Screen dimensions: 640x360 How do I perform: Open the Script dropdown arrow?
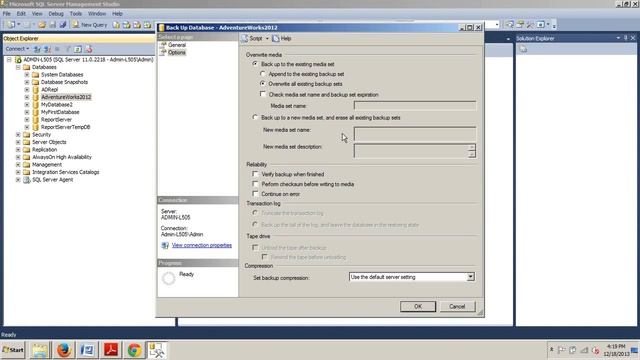[267, 38]
